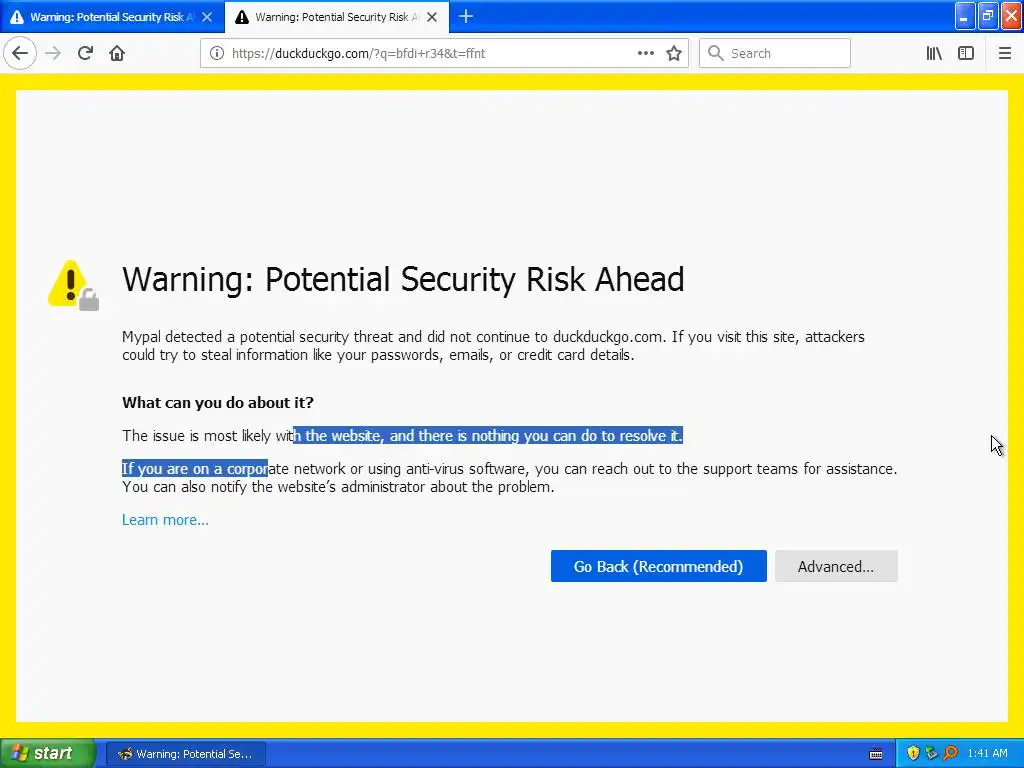Click the security shield tray icon
Image resolution: width=1024 pixels, height=768 pixels.
913,753
